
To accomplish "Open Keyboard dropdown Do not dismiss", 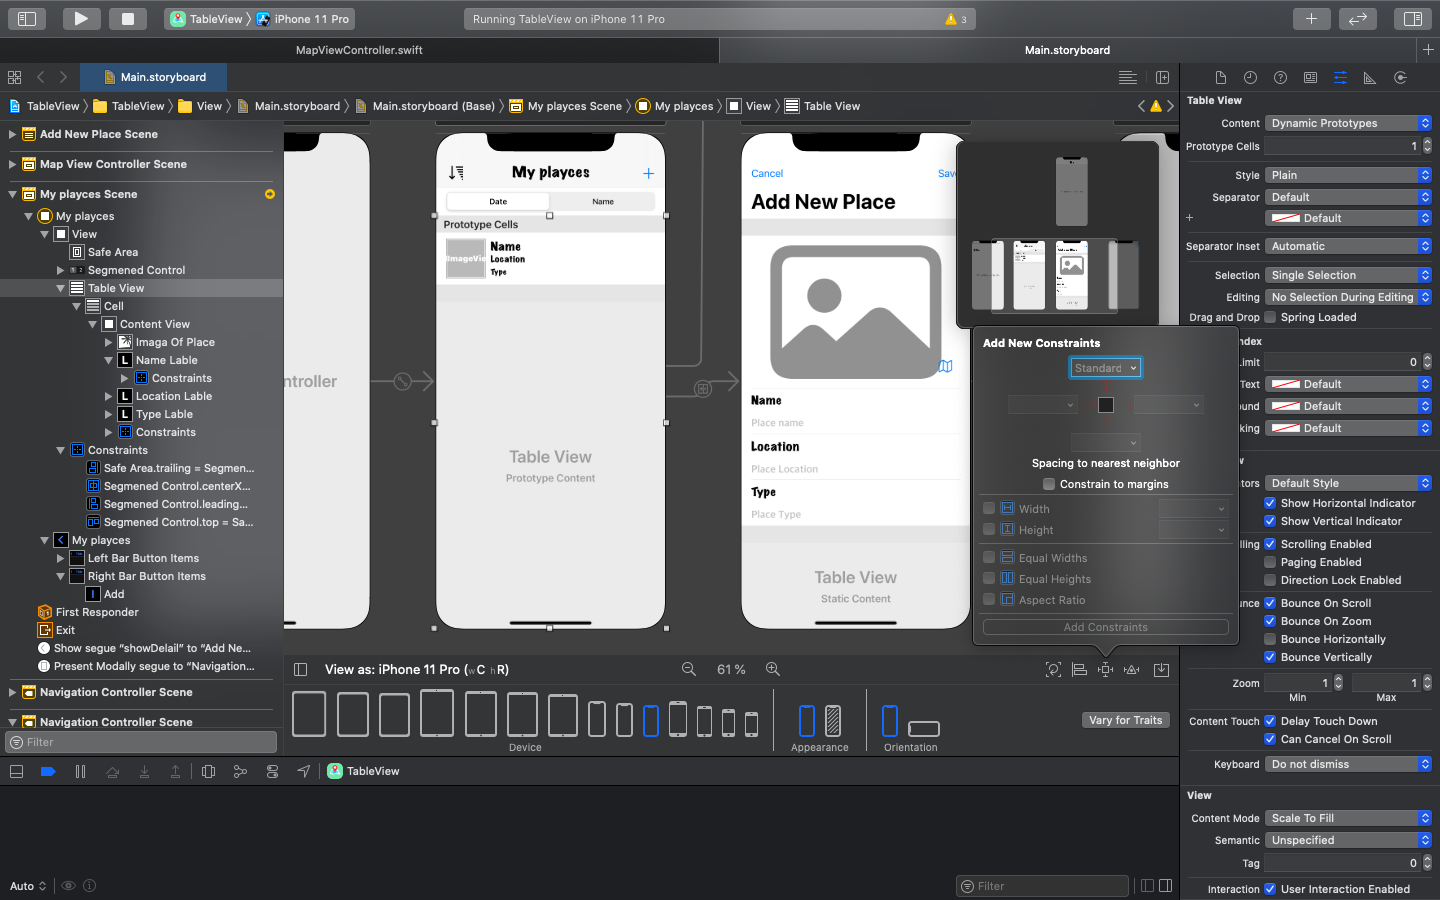I will [1348, 764].
